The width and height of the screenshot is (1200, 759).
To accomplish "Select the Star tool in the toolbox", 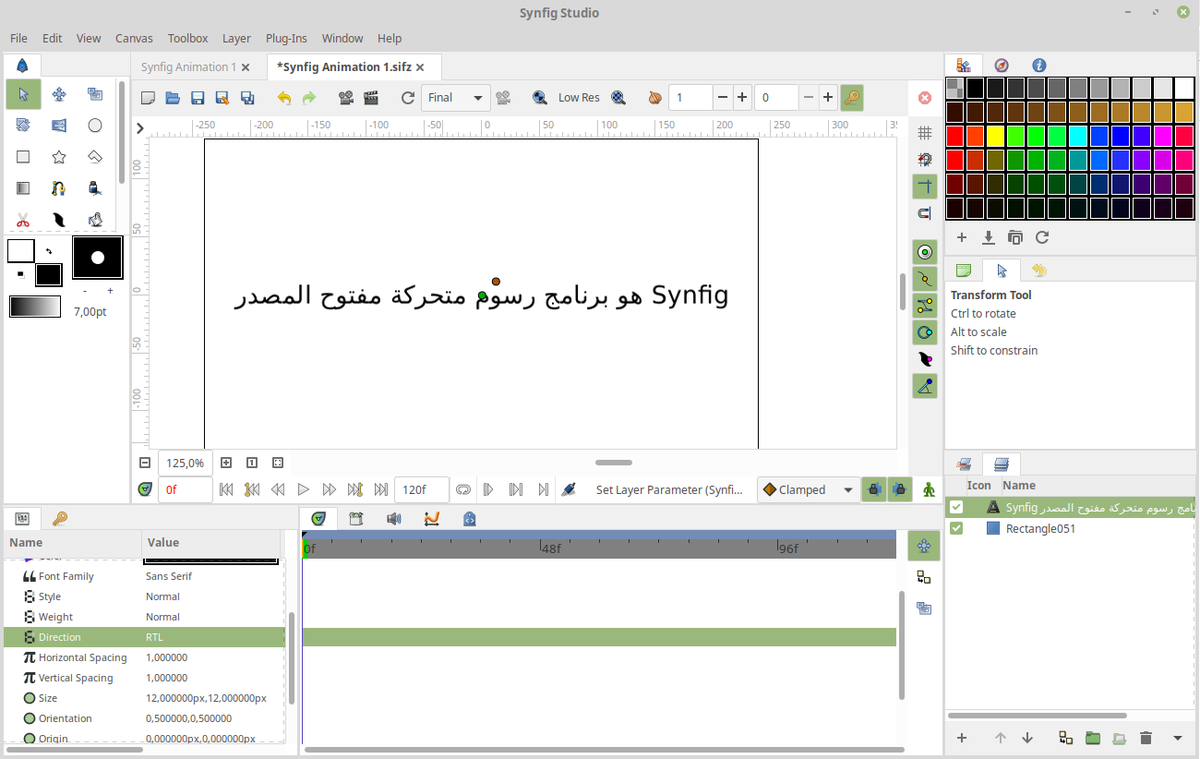I will coord(58,156).
